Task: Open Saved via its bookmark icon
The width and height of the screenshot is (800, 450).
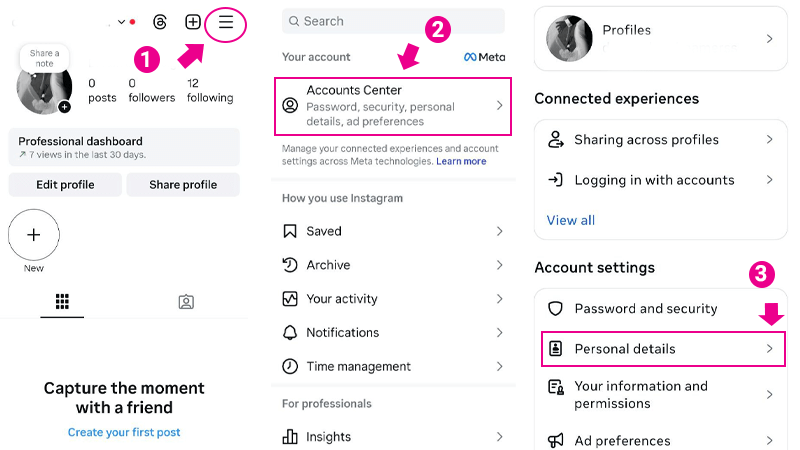Action: point(290,231)
